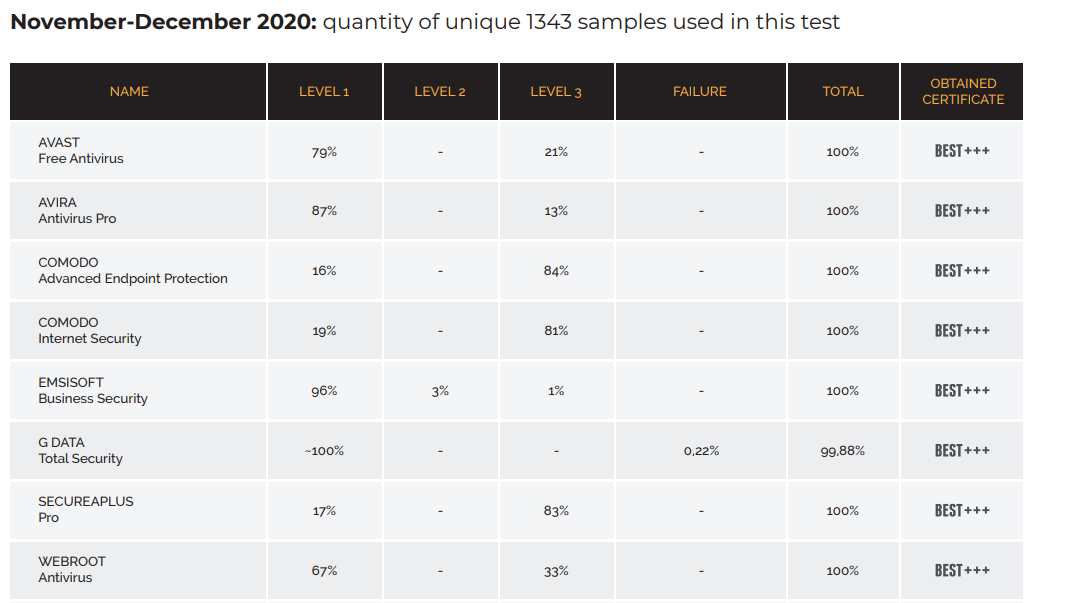Click G DATA's BEST+++ certificate badge

(962, 451)
